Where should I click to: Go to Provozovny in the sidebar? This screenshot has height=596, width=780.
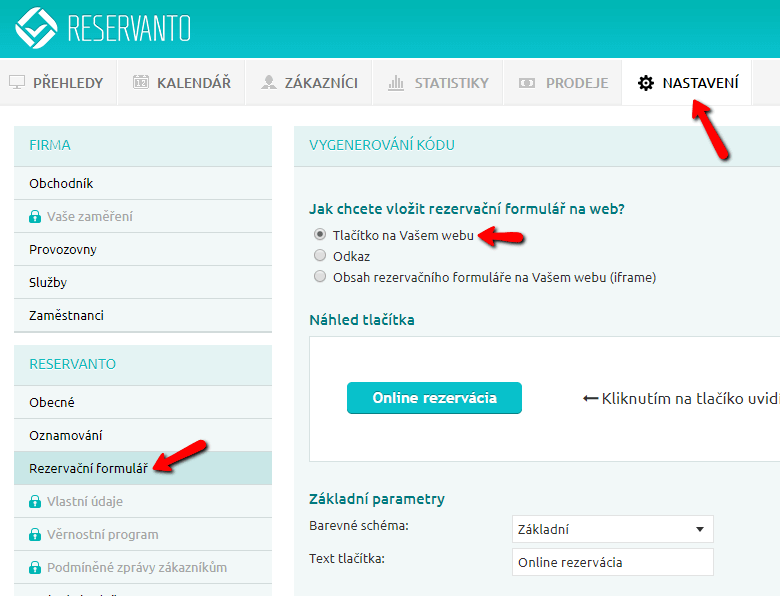pyautogui.click(x=143, y=249)
